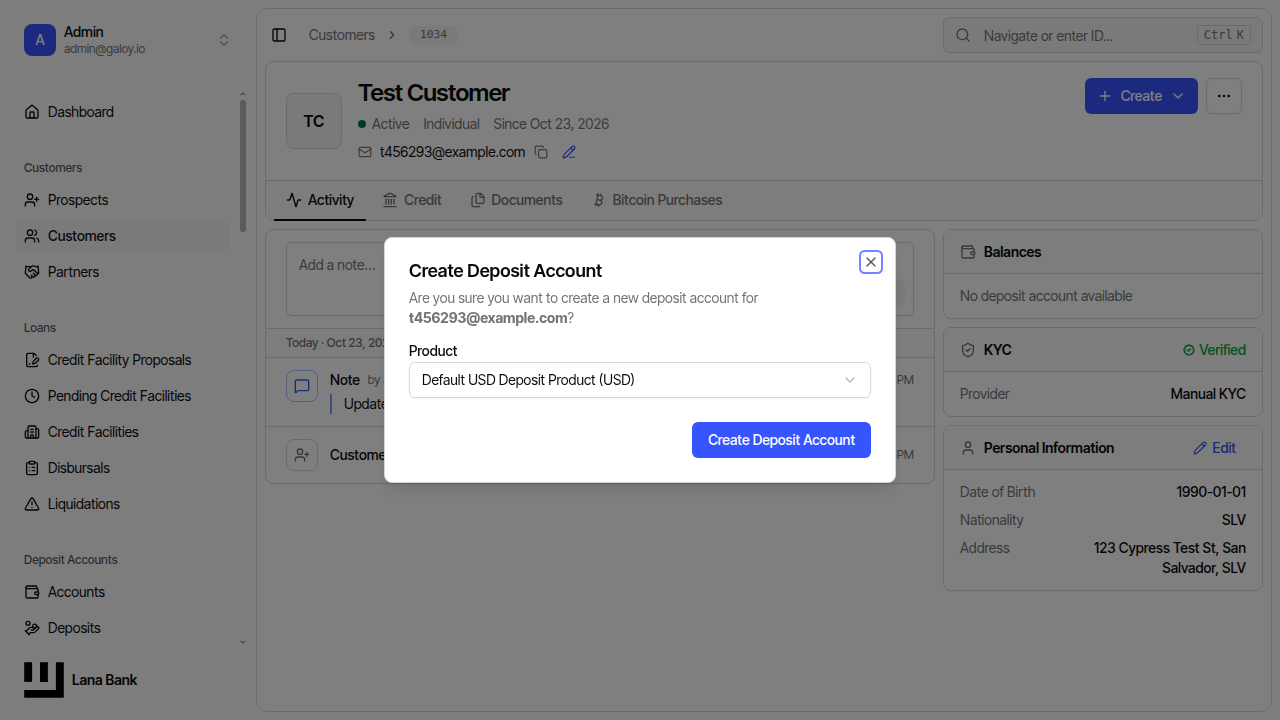Click the Manual KYC provider value
This screenshot has height=720, width=1280.
click(1208, 394)
